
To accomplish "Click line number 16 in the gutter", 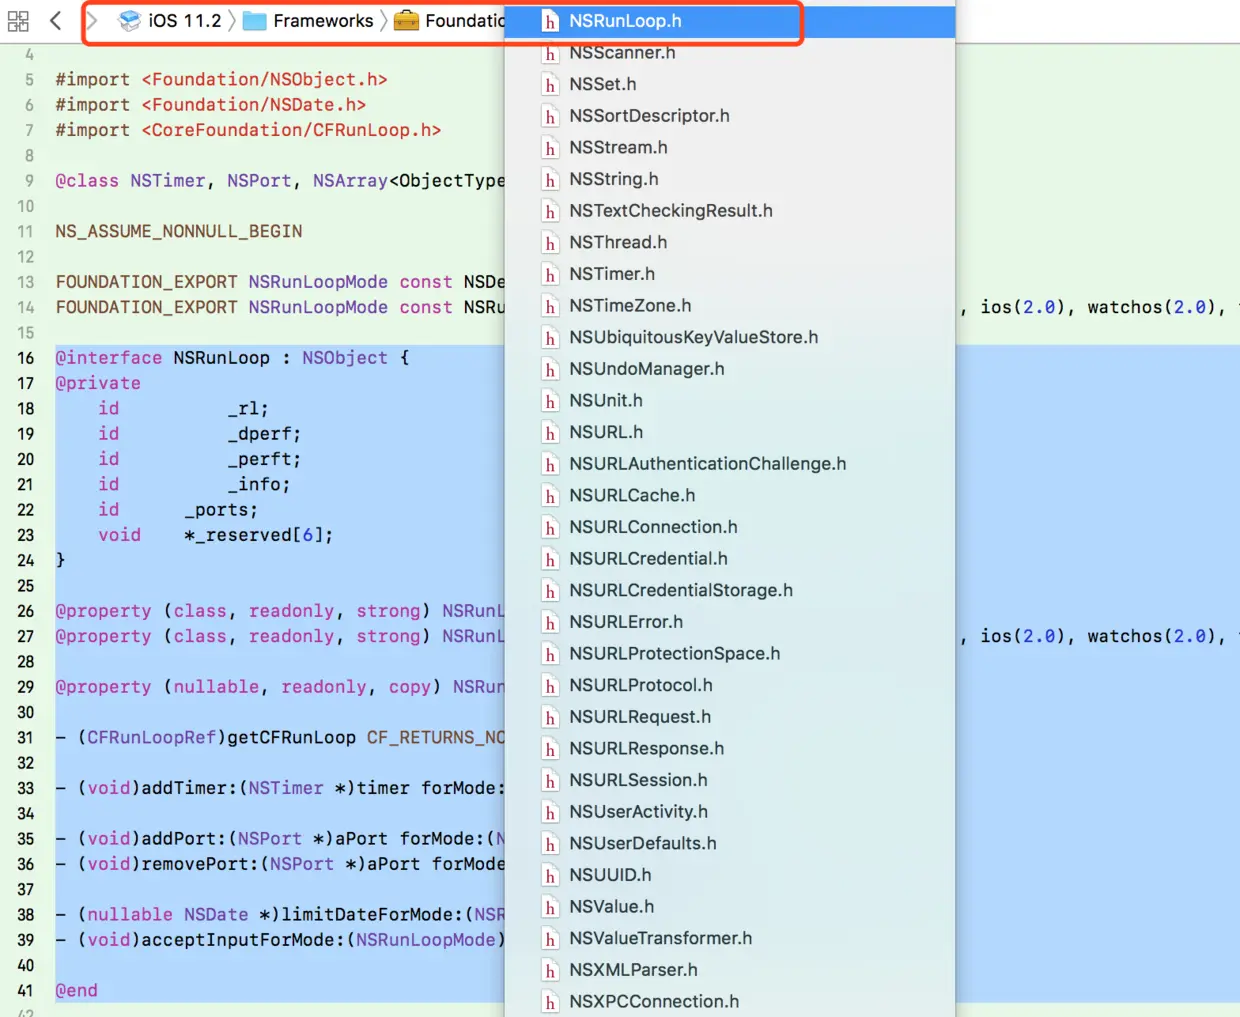I will pyautogui.click(x=25, y=358).
